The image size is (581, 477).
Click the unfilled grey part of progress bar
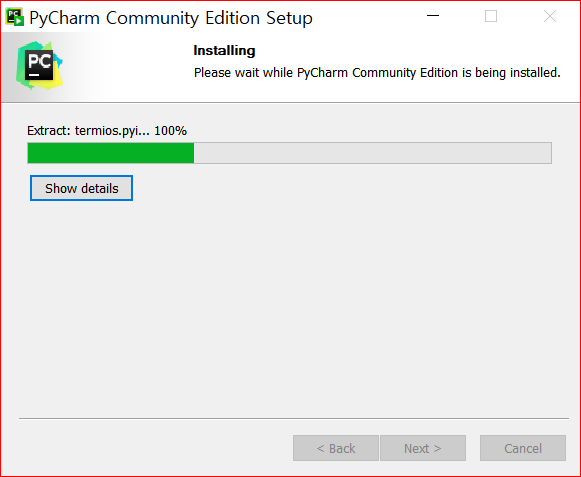(x=372, y=153)
